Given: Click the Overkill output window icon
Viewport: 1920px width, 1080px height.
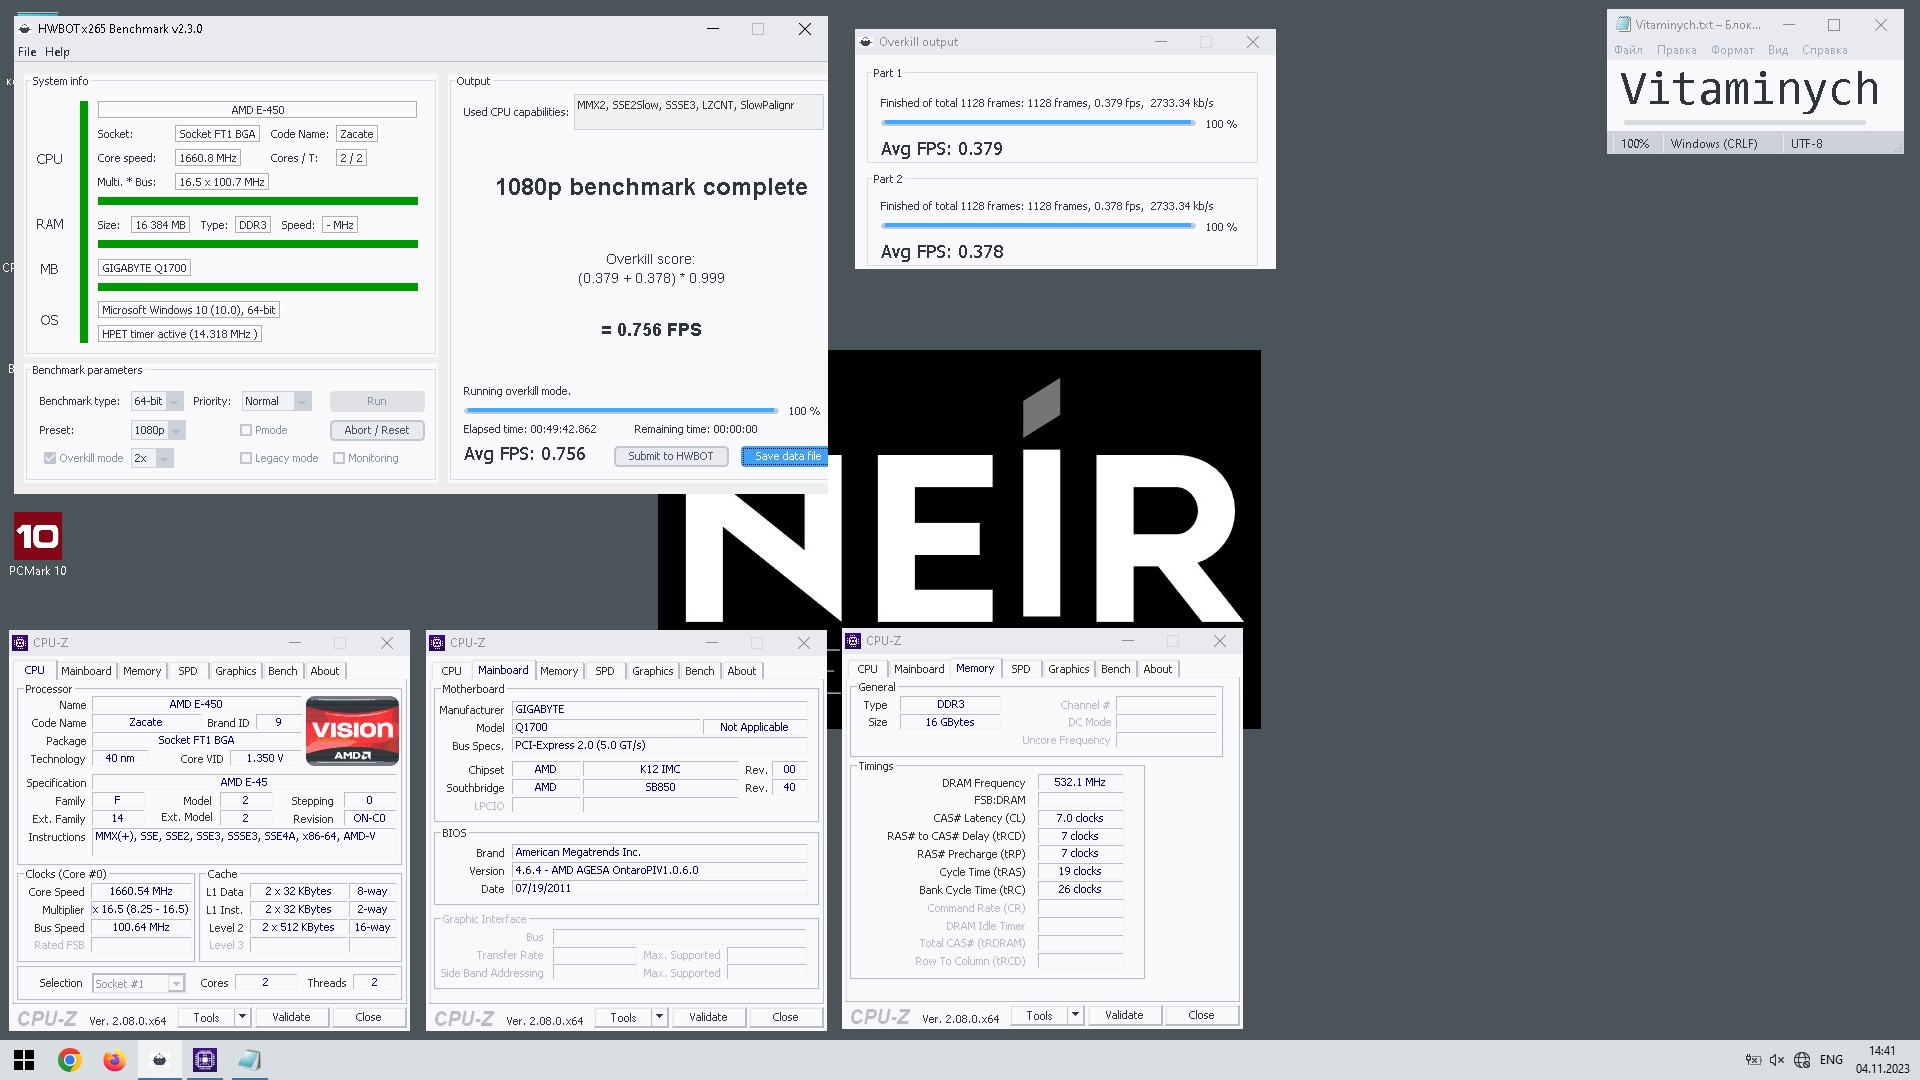Looking at the screenshot, I should (866, 42).
